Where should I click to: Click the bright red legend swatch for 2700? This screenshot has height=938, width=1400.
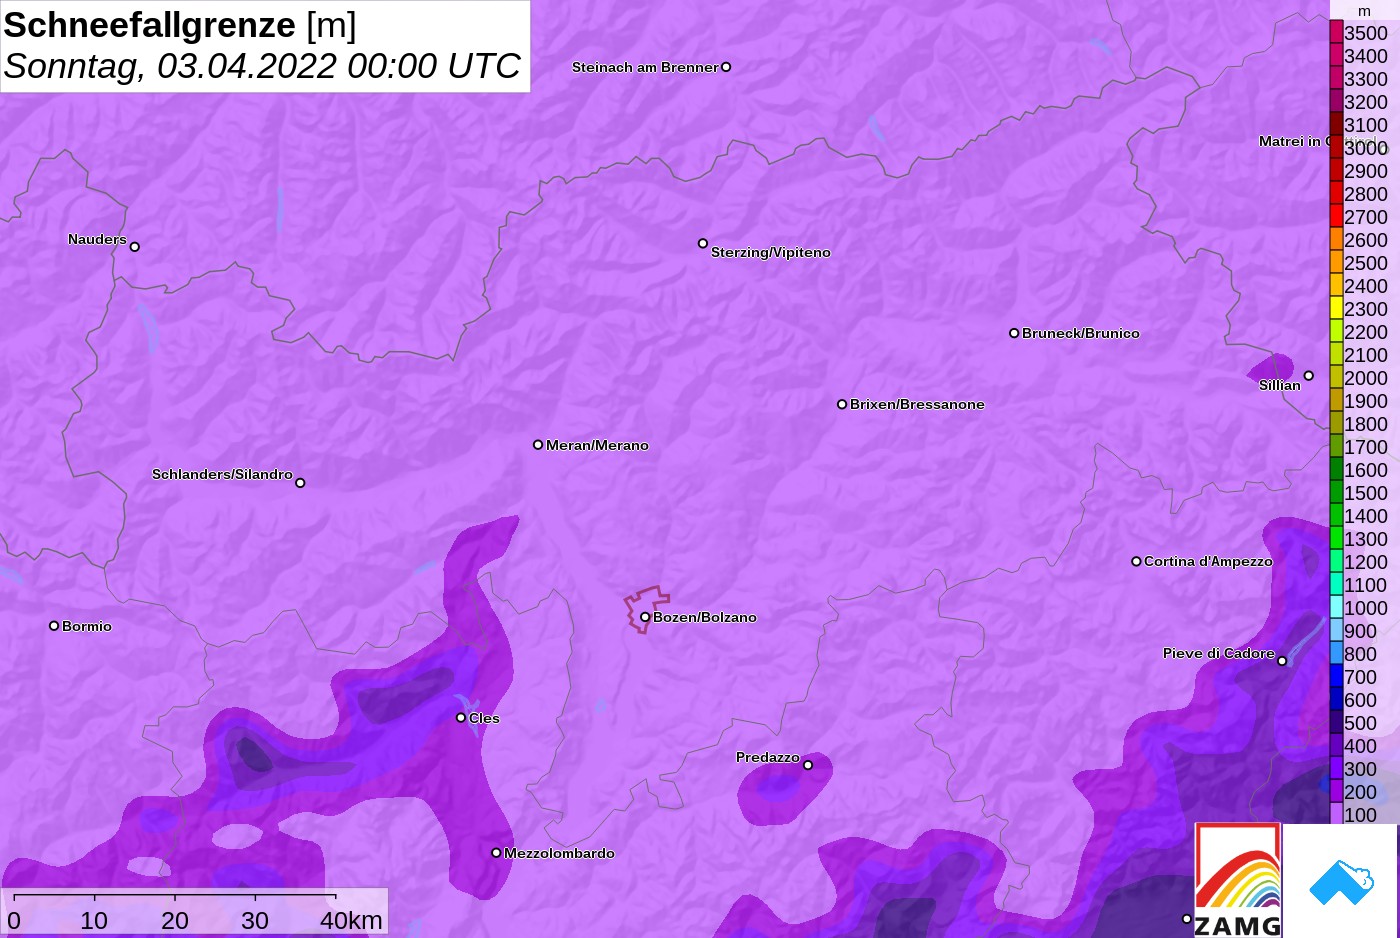pyautogui.click(x=1336, y=216)
